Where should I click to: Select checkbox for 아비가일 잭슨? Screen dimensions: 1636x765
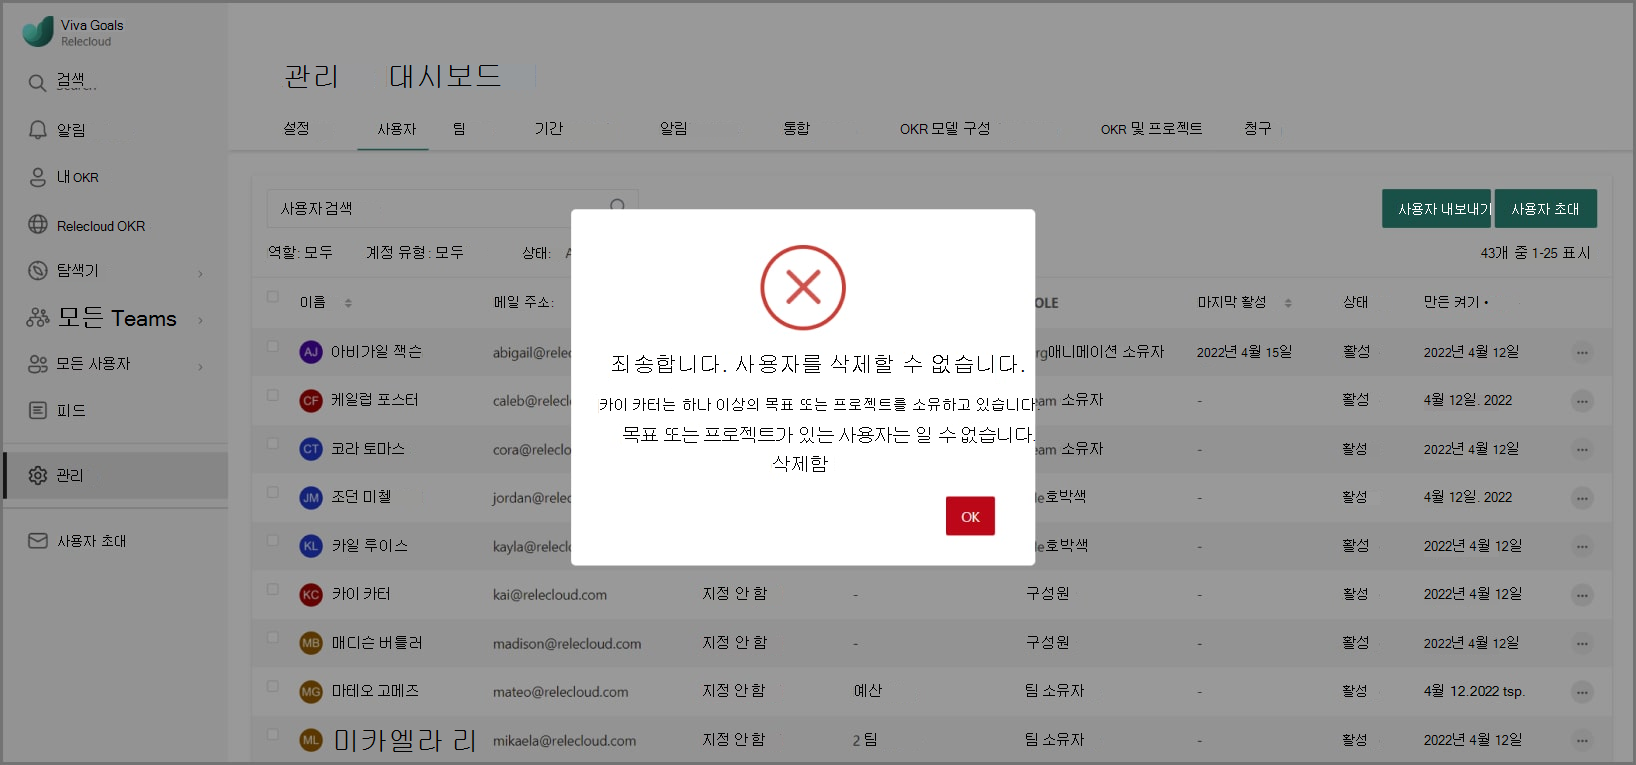pos(272,347)
